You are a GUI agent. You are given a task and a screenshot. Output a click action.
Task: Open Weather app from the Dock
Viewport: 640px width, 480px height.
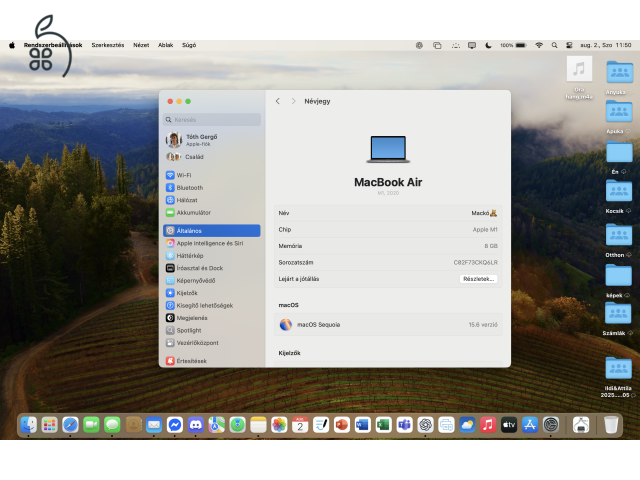tap(467, 425)
